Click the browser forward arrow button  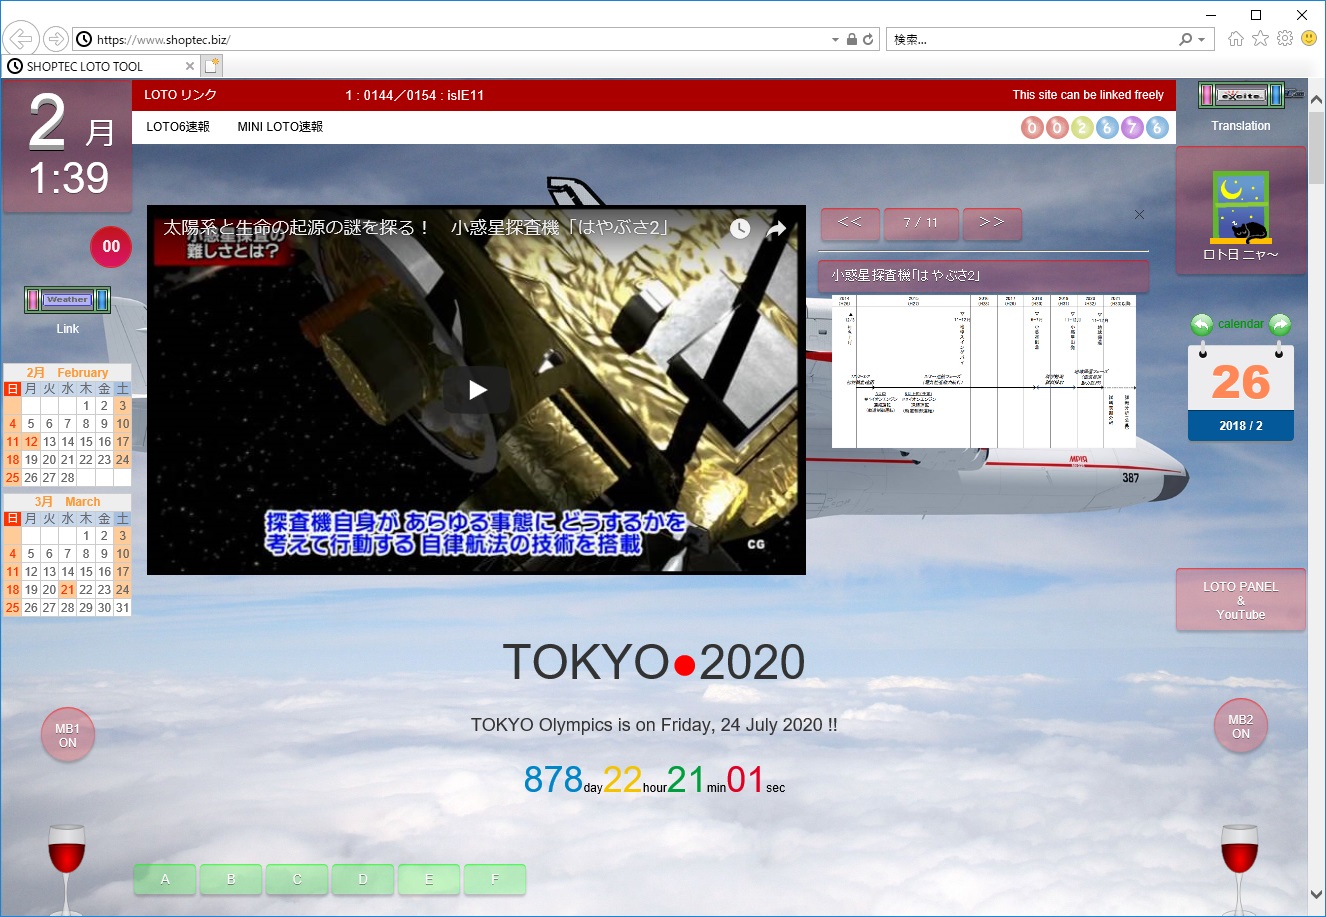tap(56, 39)
